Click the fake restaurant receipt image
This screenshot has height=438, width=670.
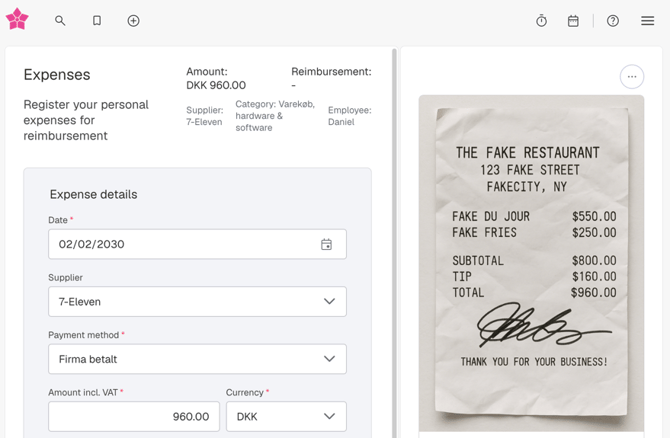531,262
